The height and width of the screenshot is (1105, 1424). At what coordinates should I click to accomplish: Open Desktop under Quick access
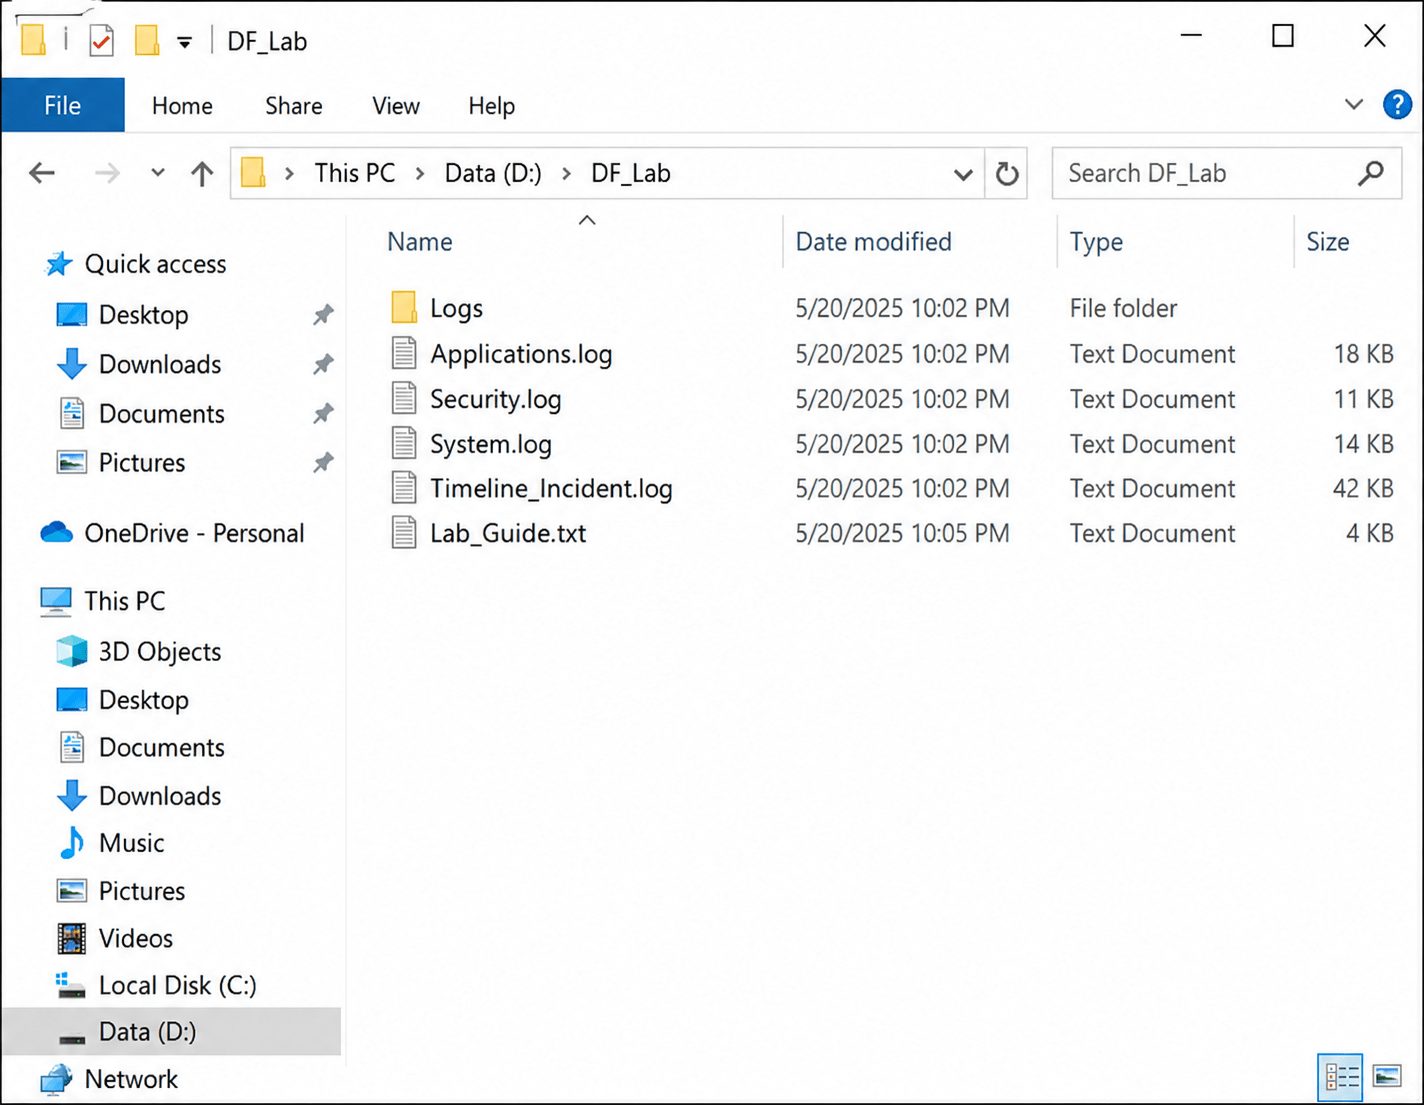pos(143,315)
